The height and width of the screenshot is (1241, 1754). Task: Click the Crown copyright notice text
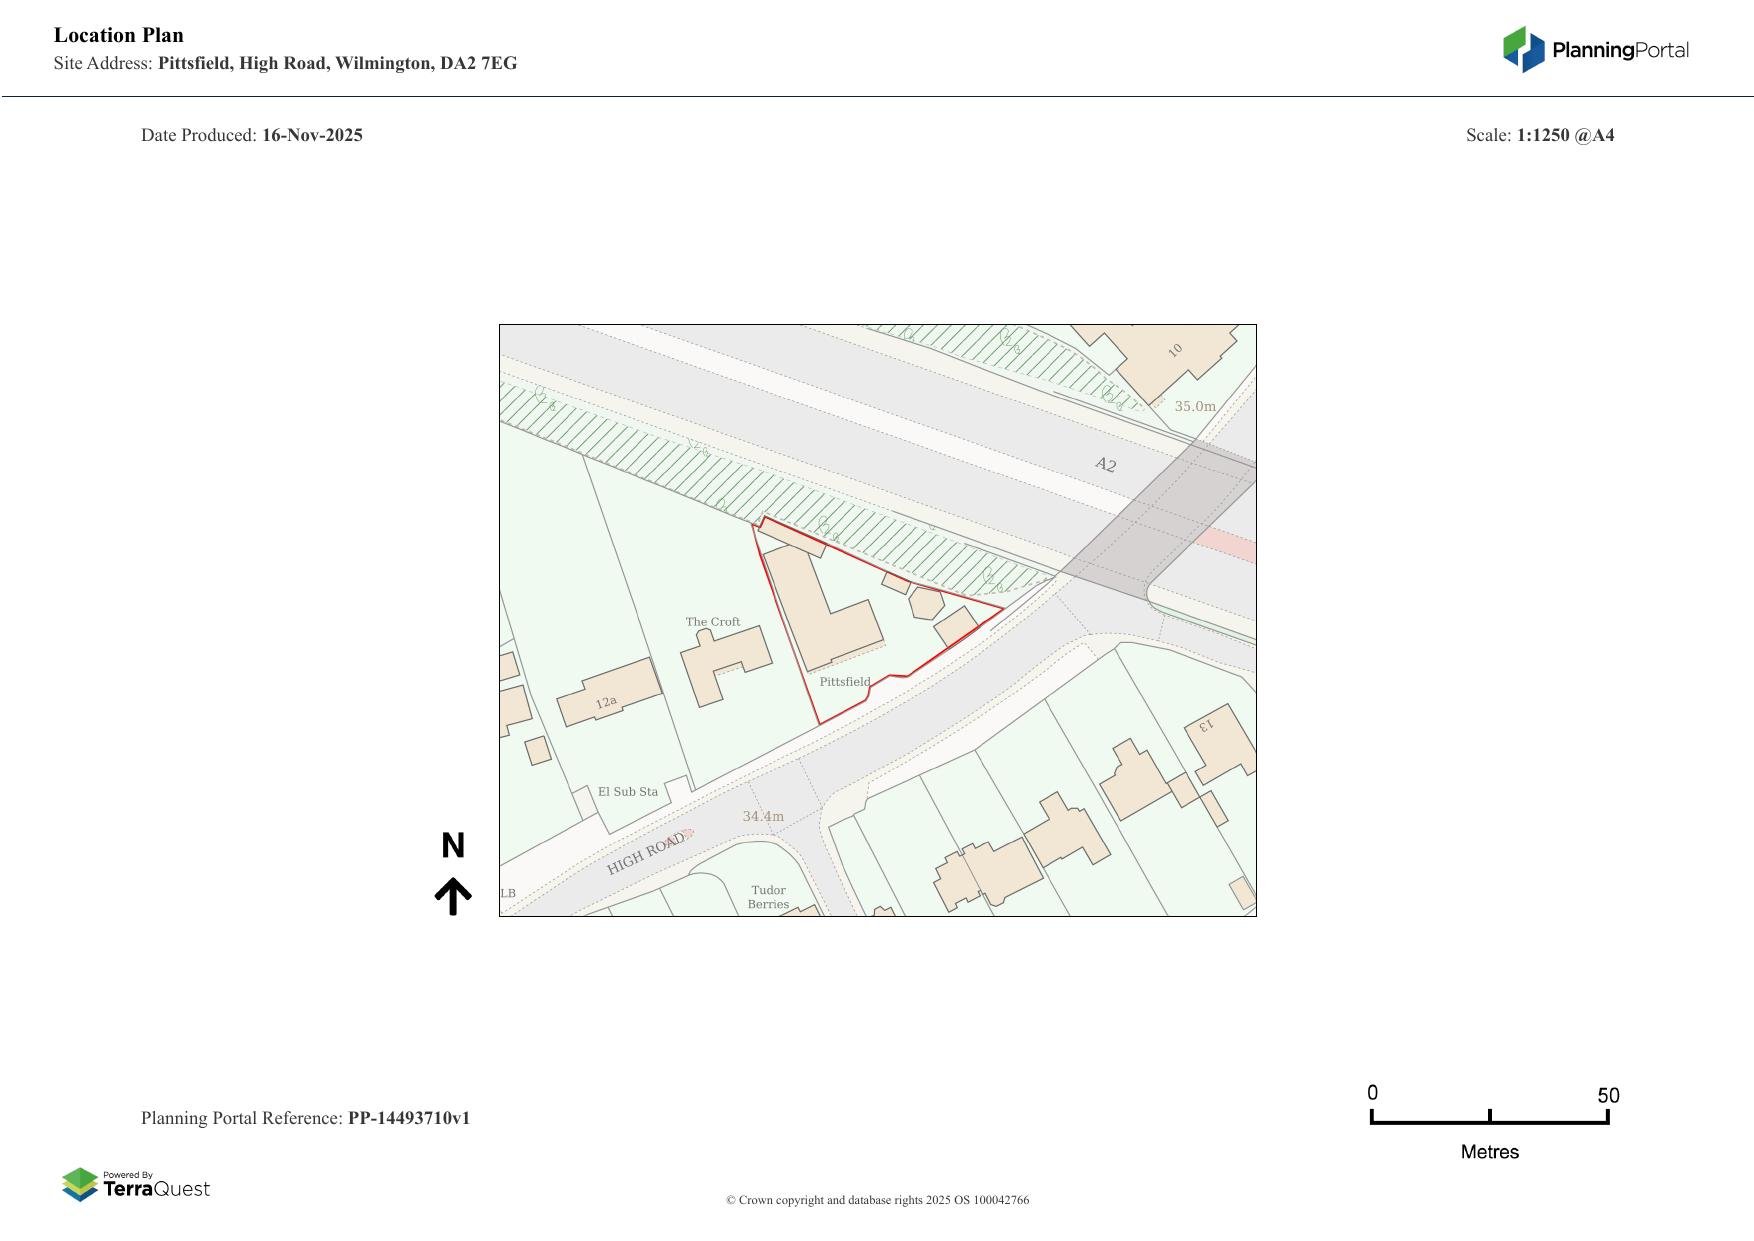[877, 1200]
